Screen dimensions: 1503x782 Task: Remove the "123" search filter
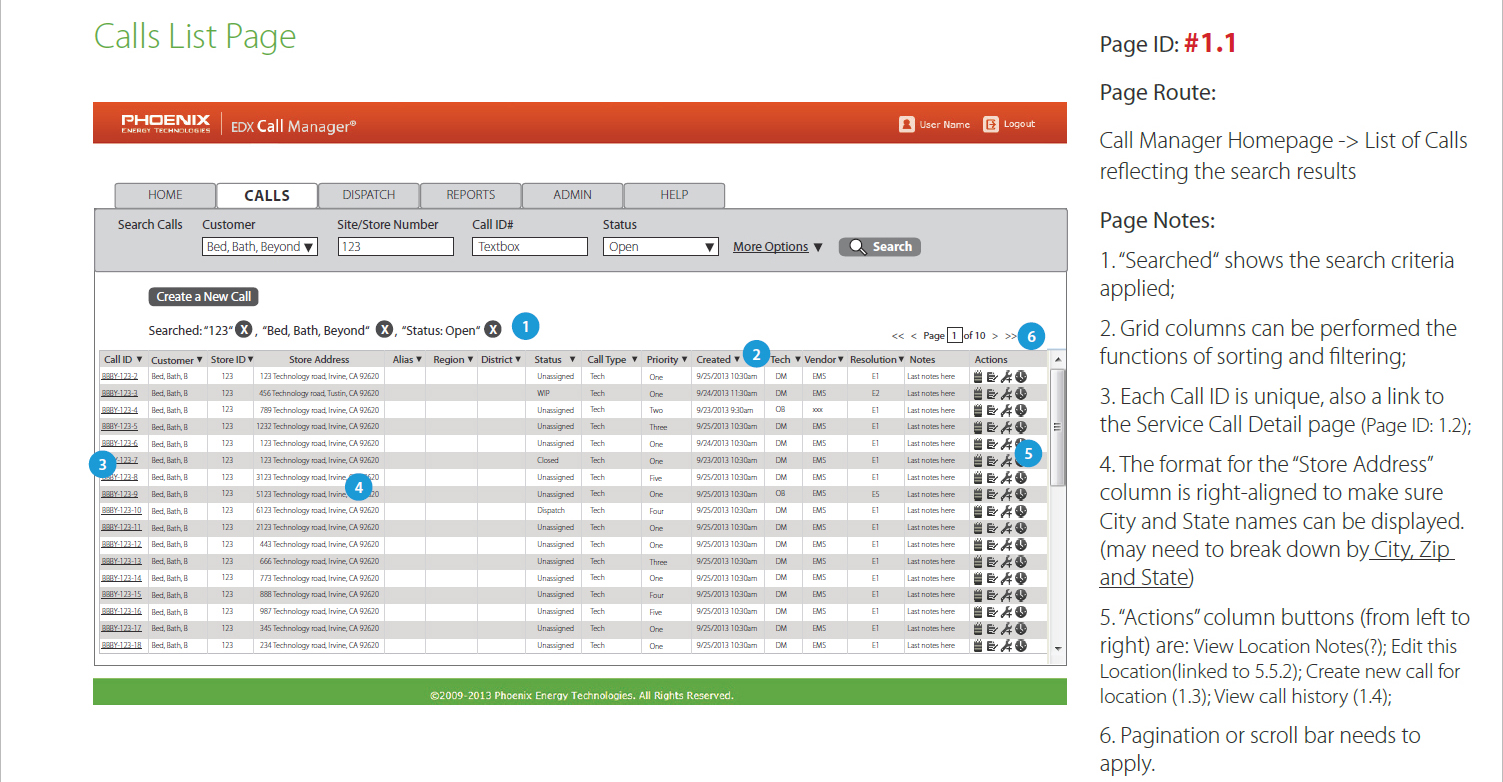(243, 330)
